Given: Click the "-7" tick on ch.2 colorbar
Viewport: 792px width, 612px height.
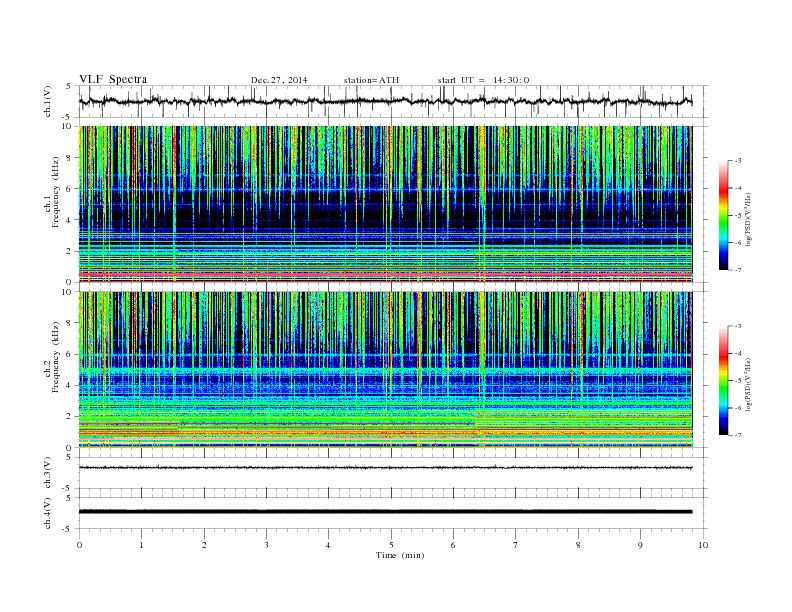Looking at the screenshot, I should [x=737, y=435].
